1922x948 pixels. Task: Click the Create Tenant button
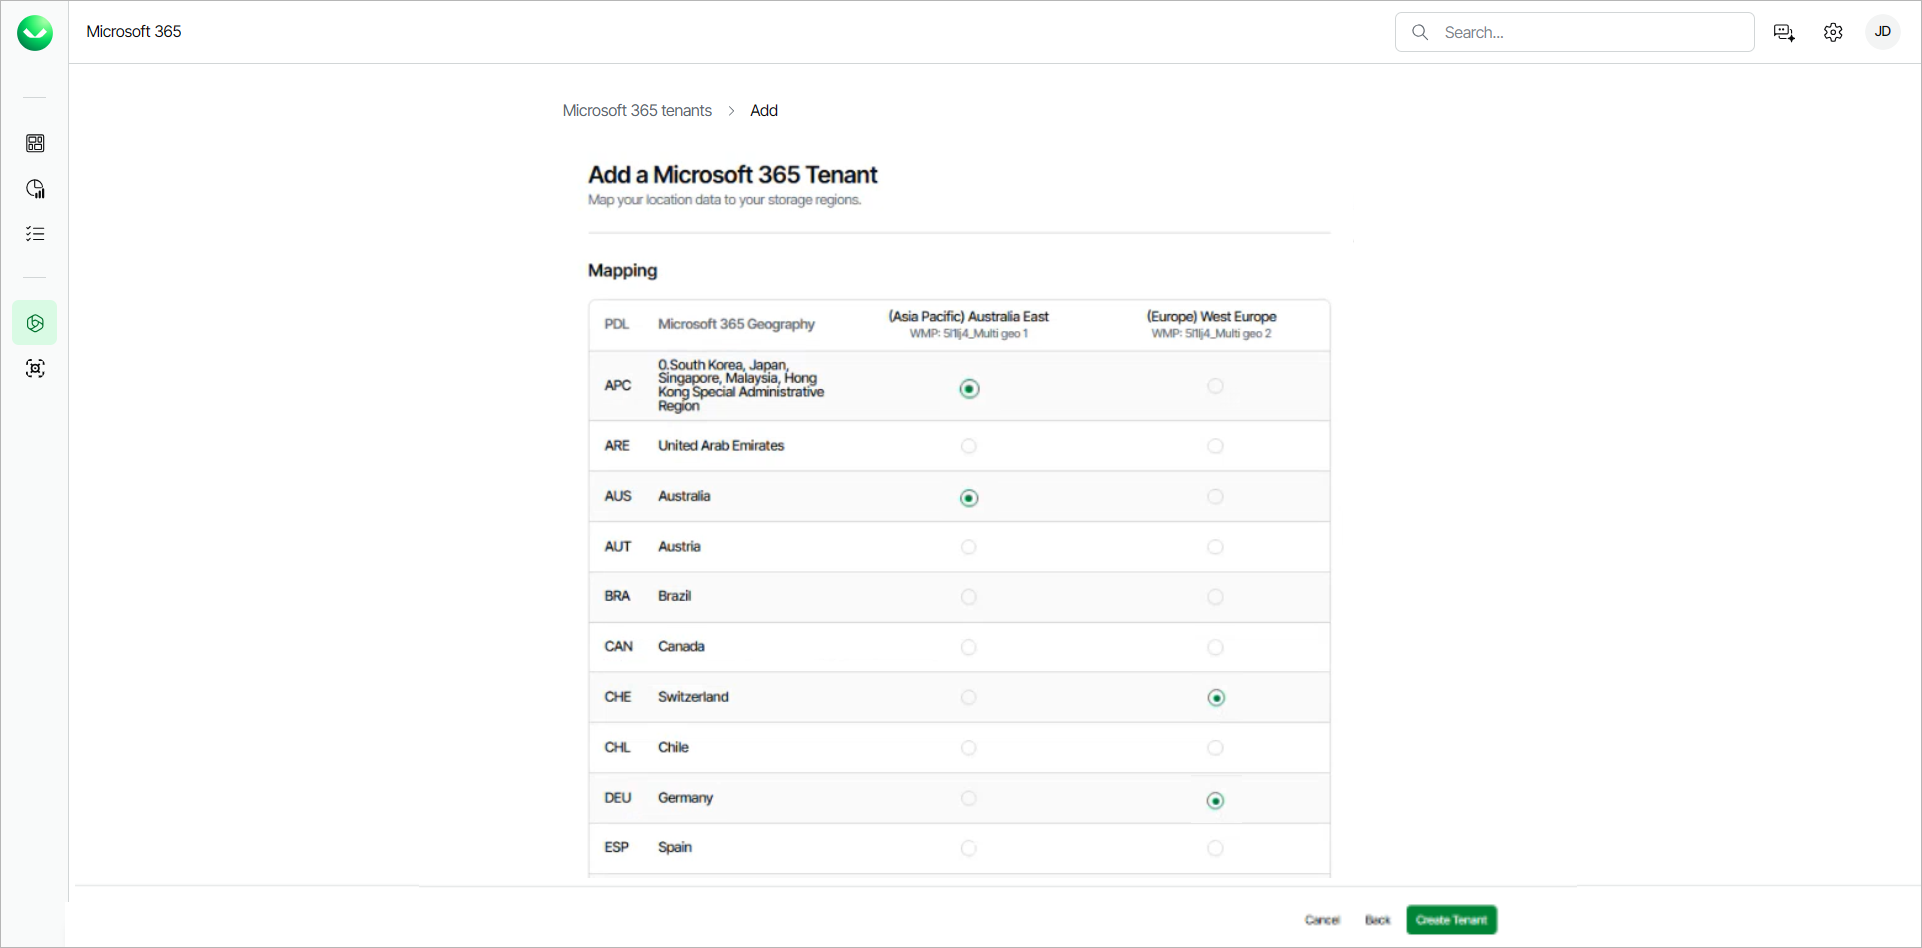click(1451, 920)
